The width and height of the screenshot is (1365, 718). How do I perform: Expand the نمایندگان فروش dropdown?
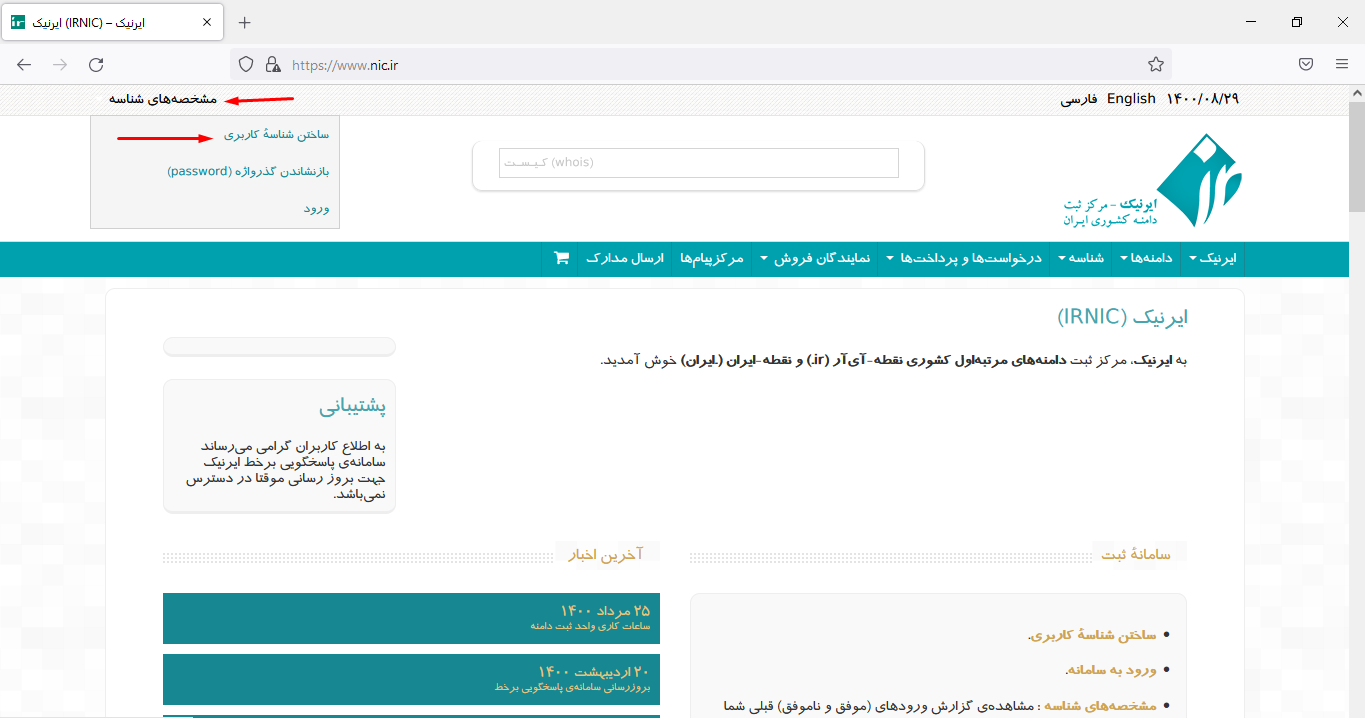(x=815, y=258)
